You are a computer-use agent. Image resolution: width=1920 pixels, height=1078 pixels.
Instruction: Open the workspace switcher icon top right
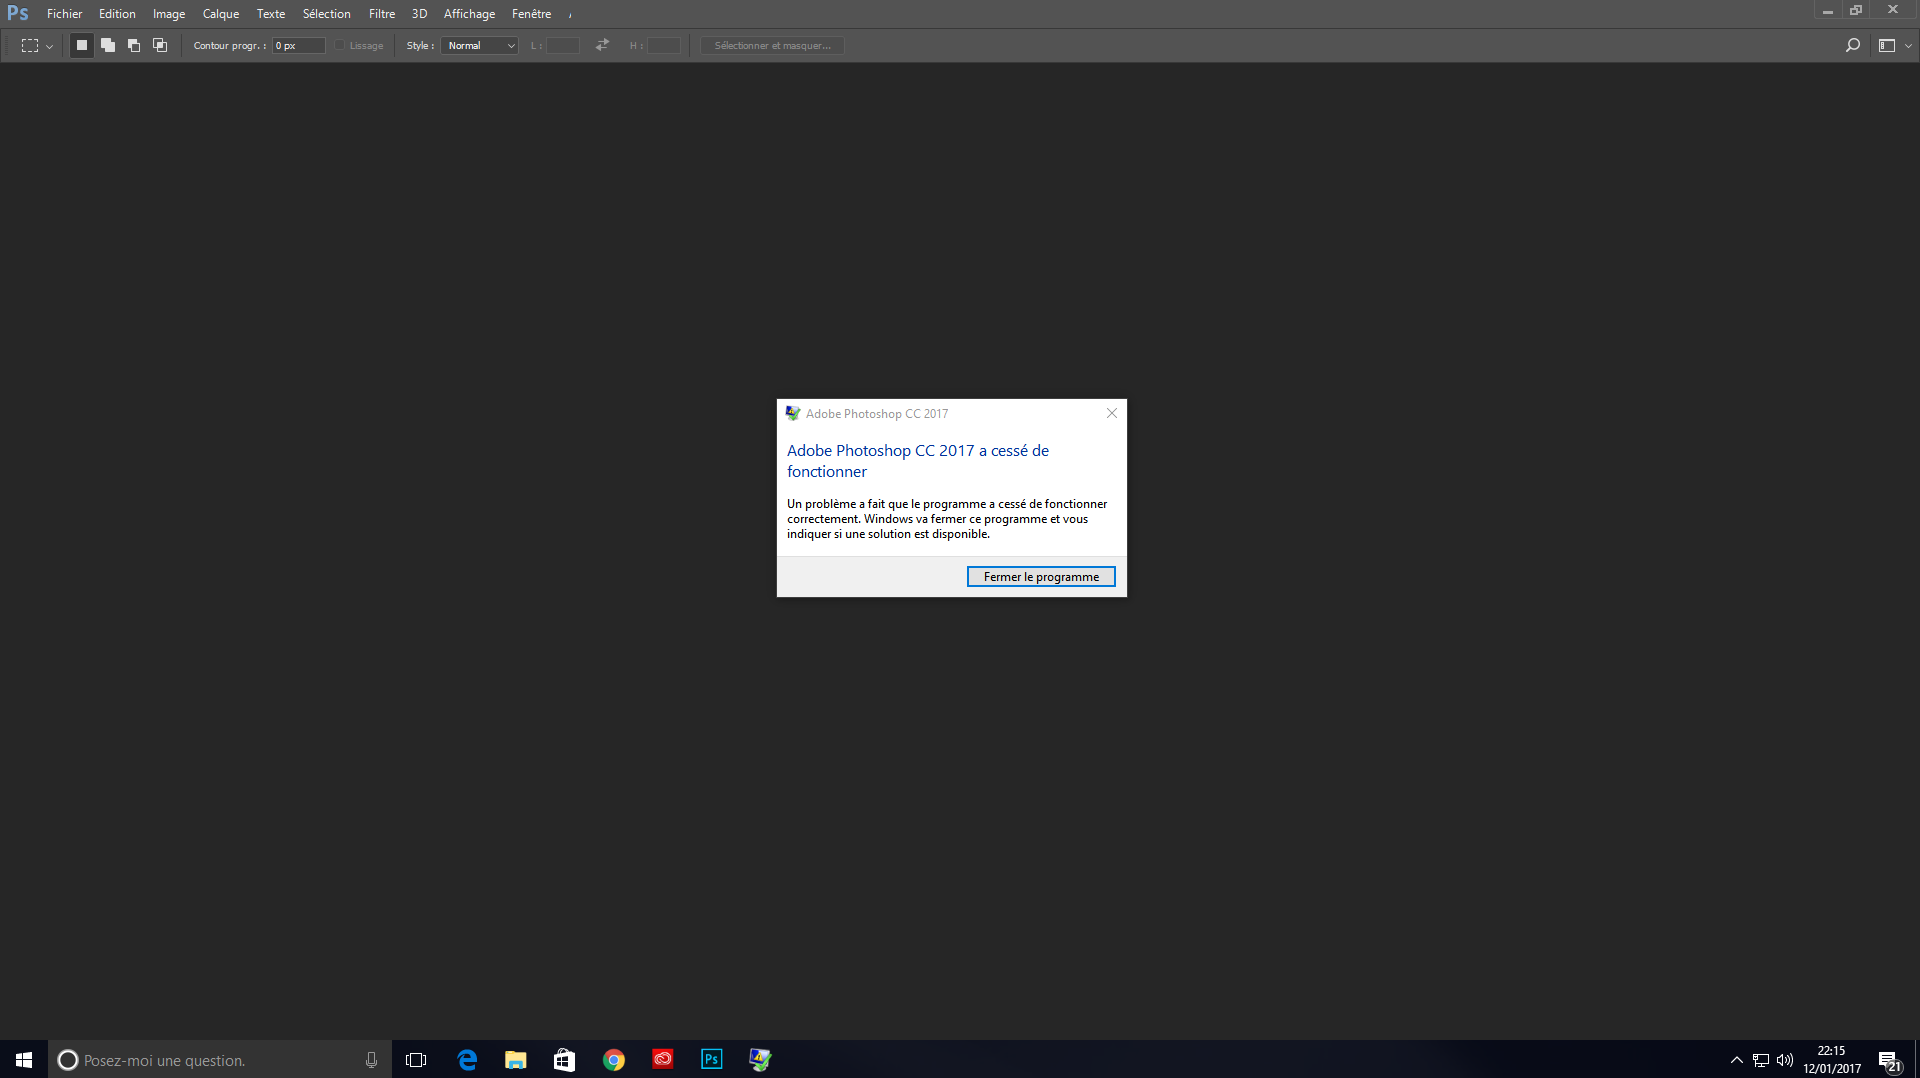click(1888, 45)
